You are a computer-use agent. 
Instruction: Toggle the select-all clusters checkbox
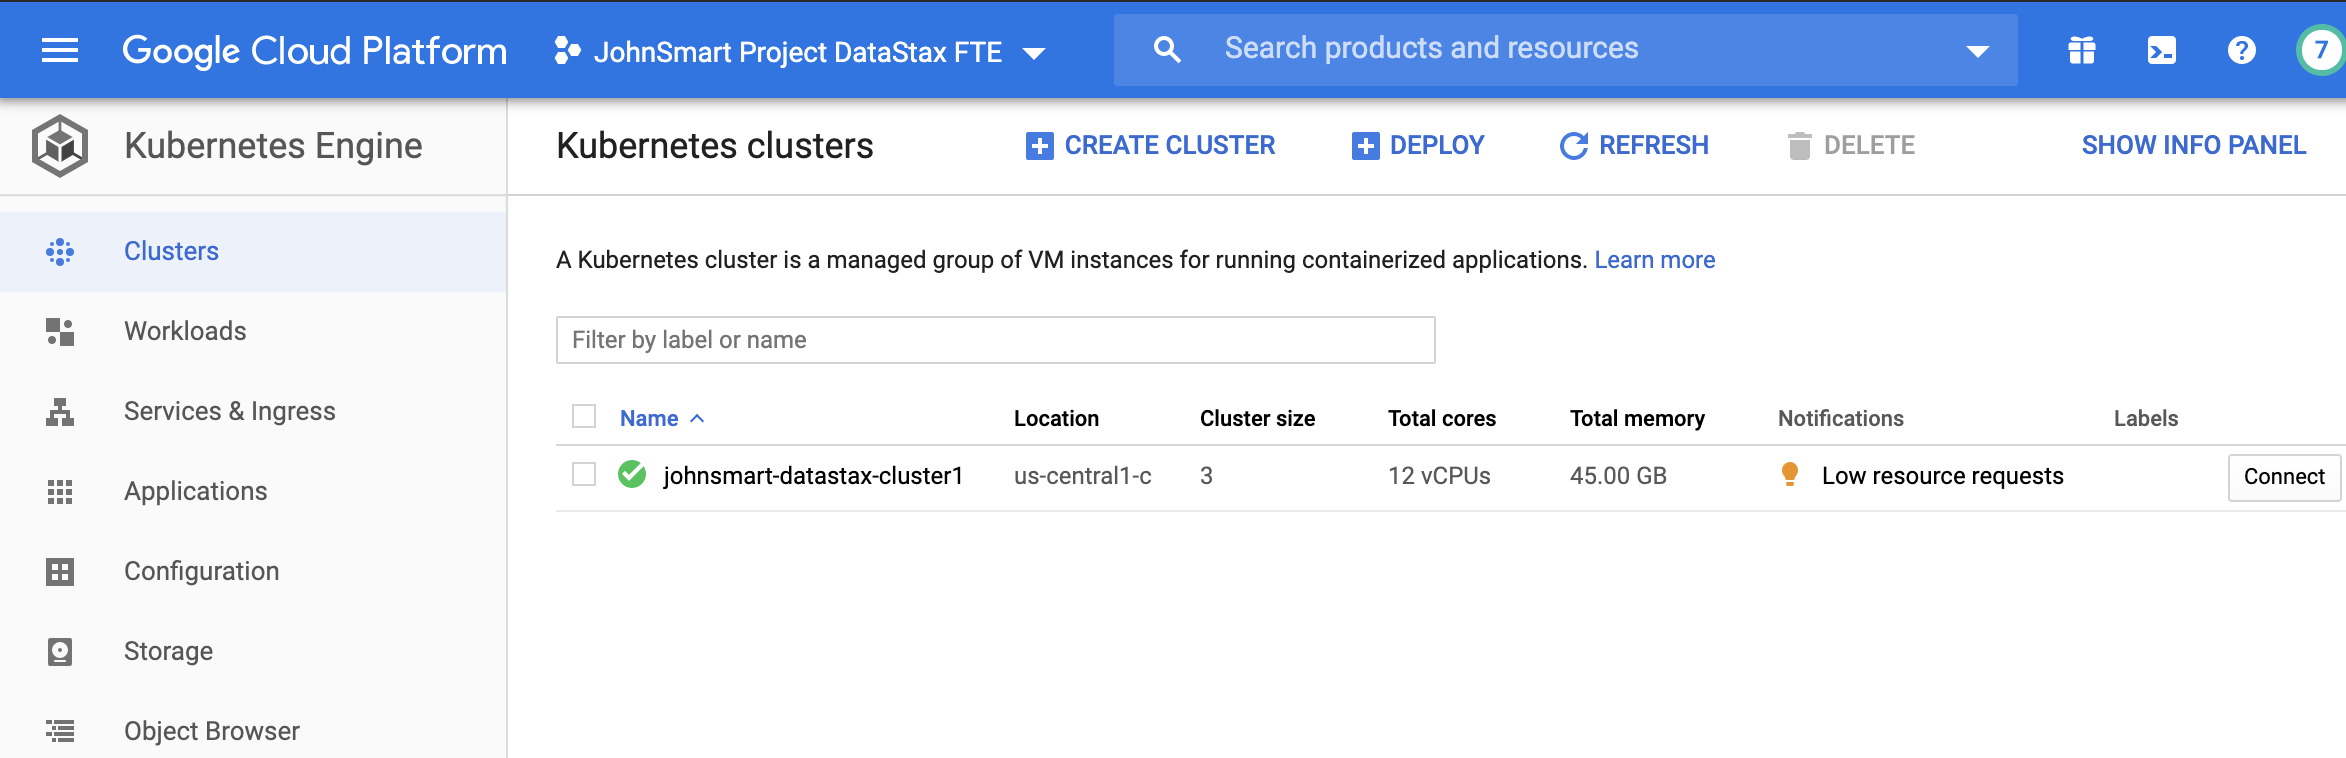click(584, 416)
